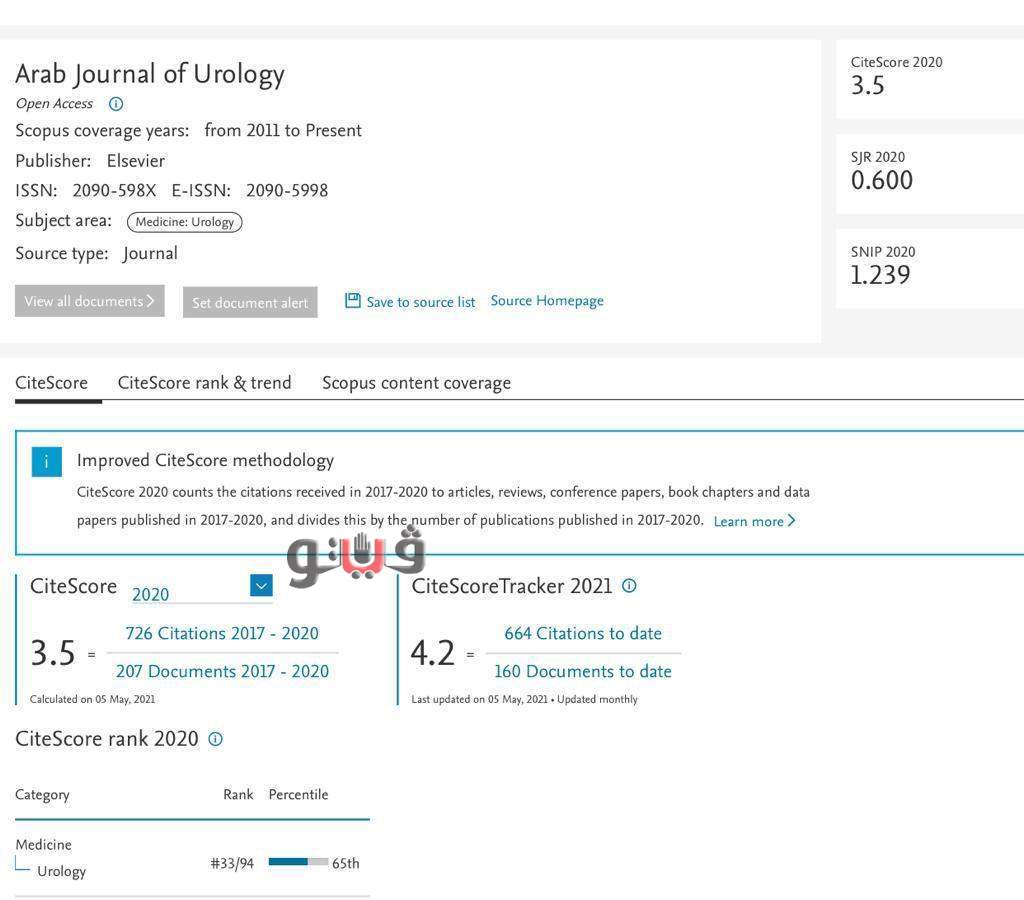The height and width of the screenshot is (900, 1024).
Task: View the 160 Documents to date link
Action: [583, 671]
